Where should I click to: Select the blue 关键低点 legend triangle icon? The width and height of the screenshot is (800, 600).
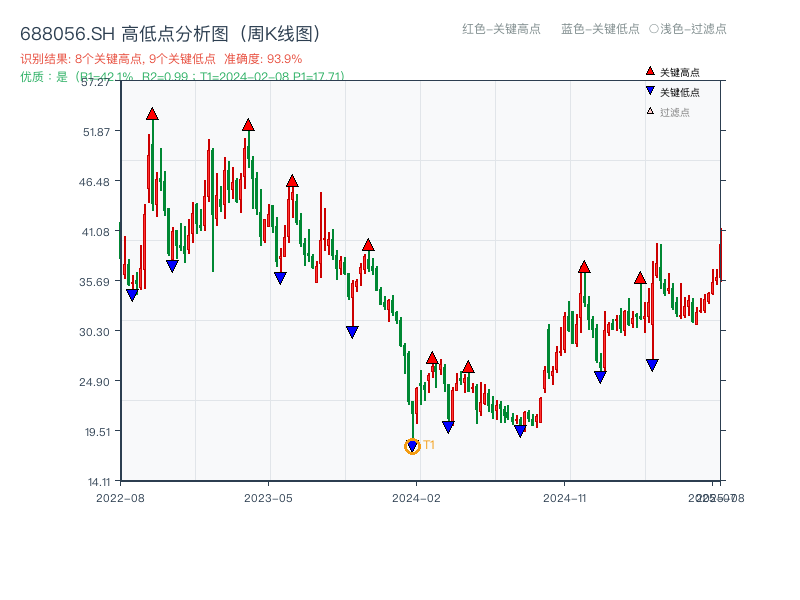click(648, 90)
